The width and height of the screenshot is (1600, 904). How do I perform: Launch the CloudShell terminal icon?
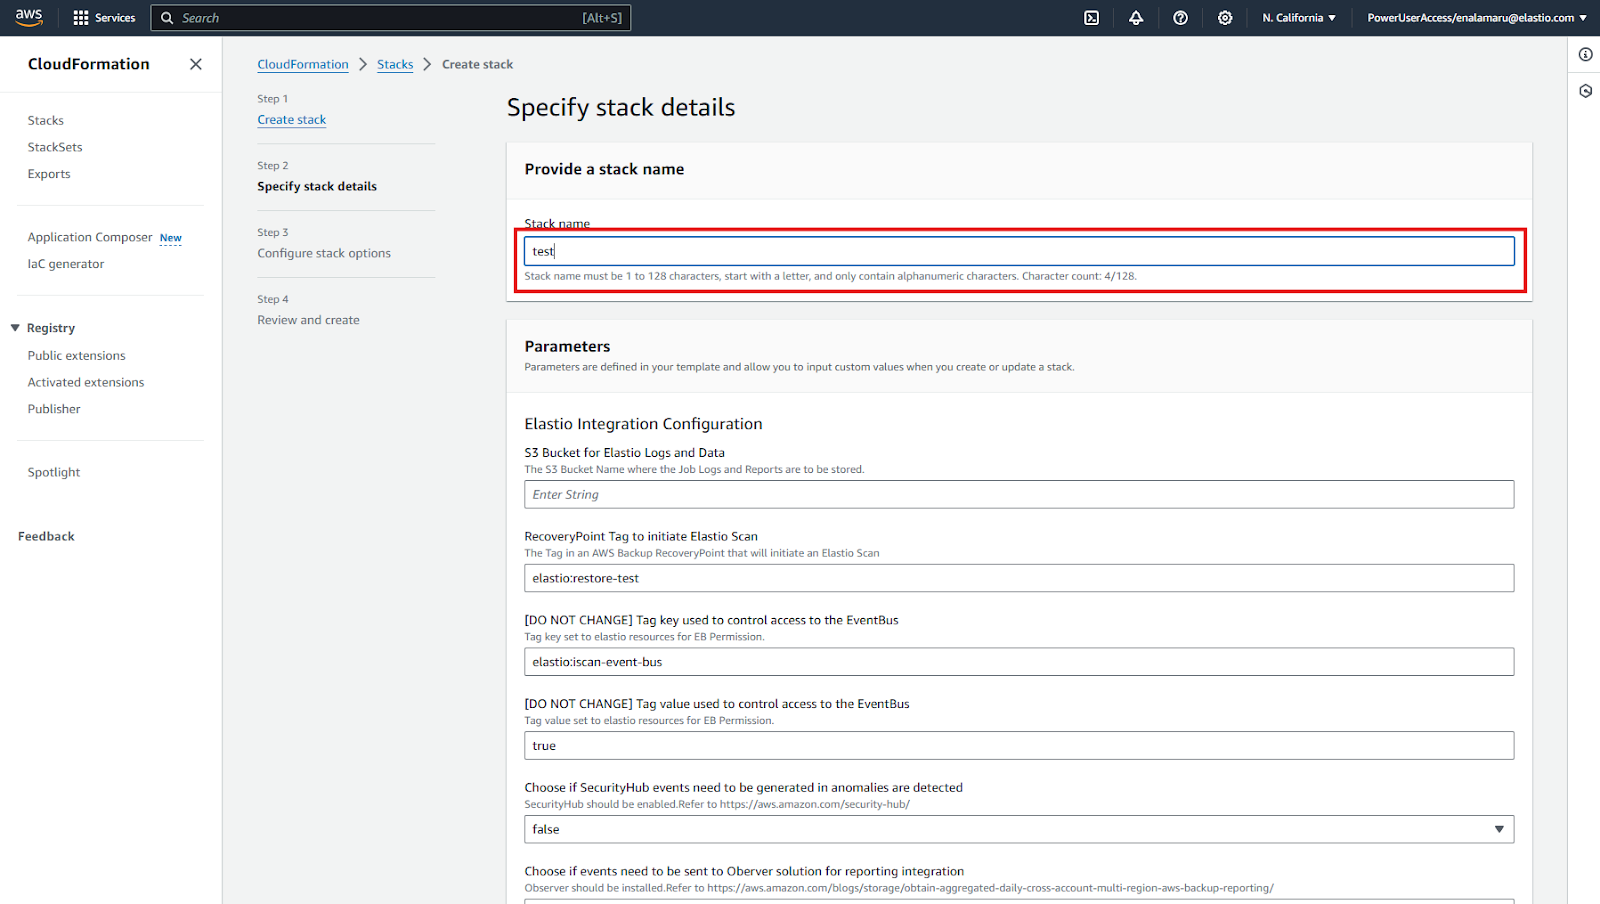[1092, 18]
